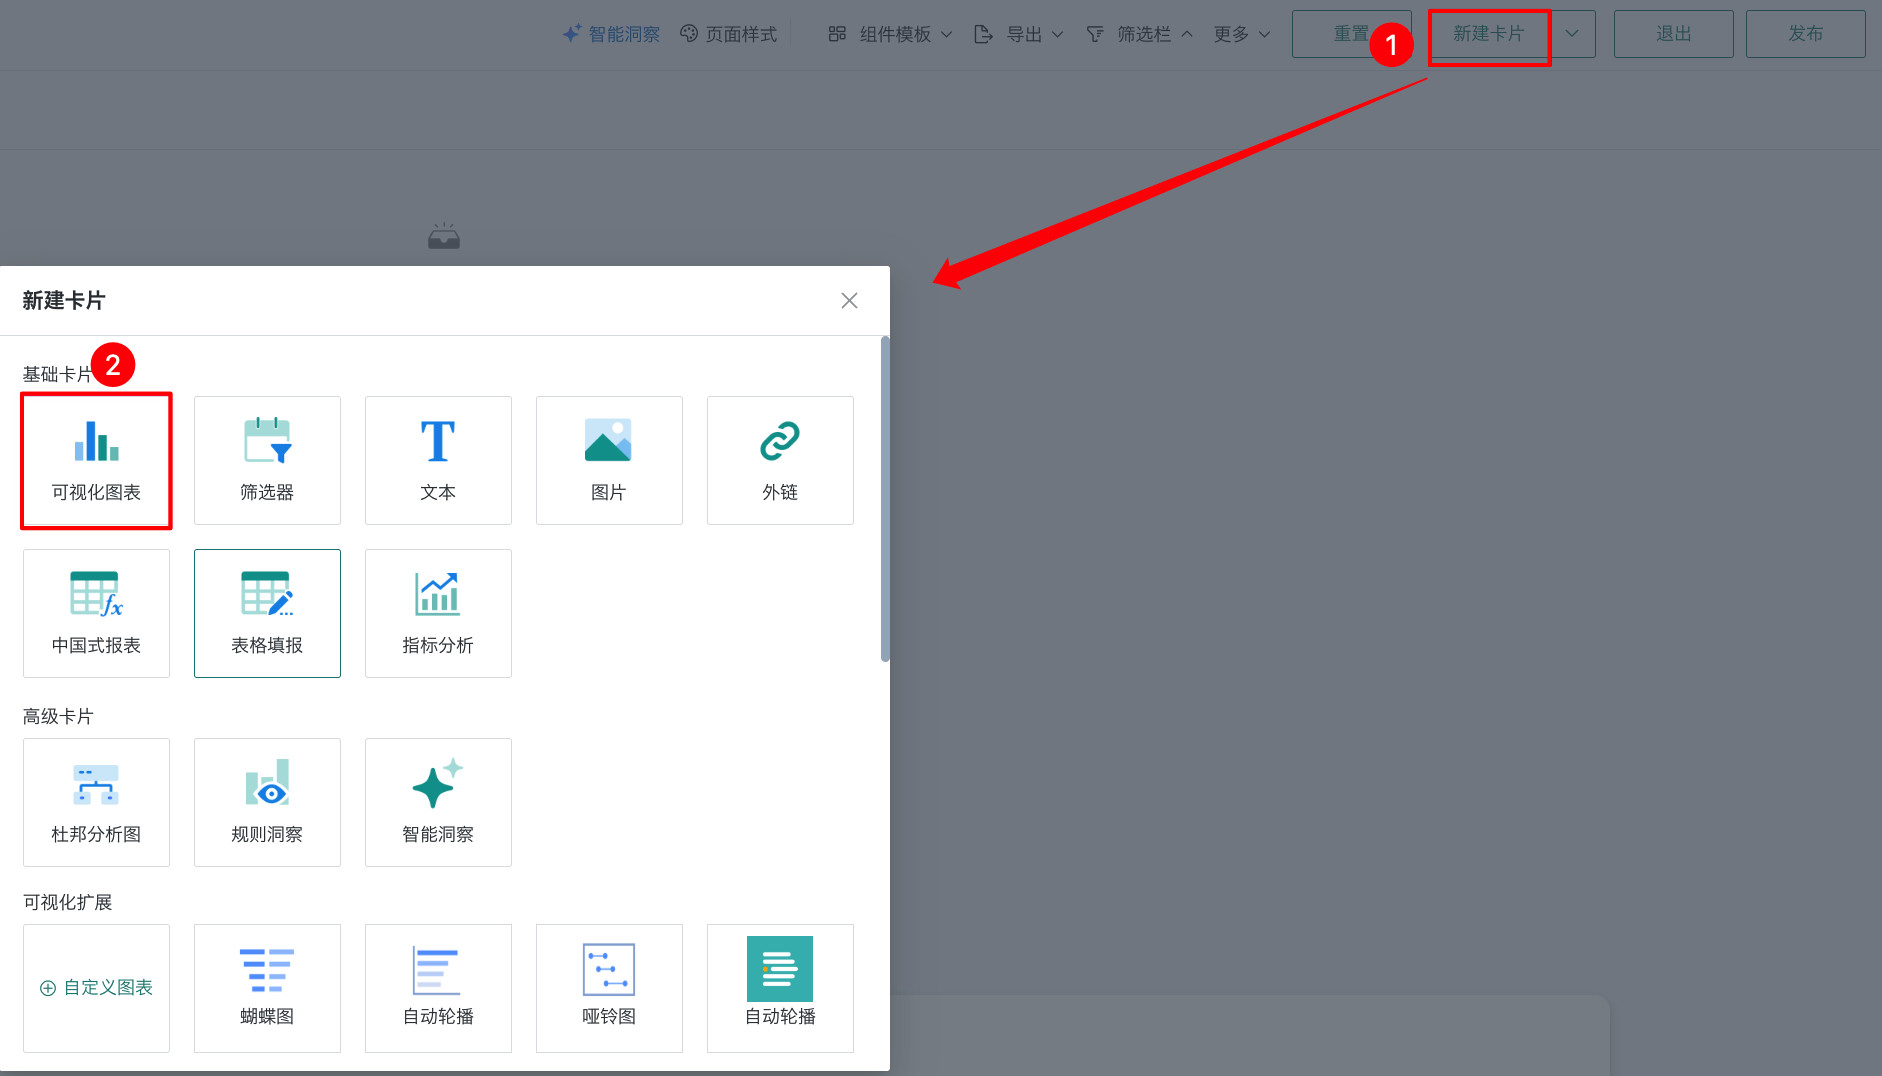
Task: Choose the 筛选器 filter card
Action: (267, 460)
